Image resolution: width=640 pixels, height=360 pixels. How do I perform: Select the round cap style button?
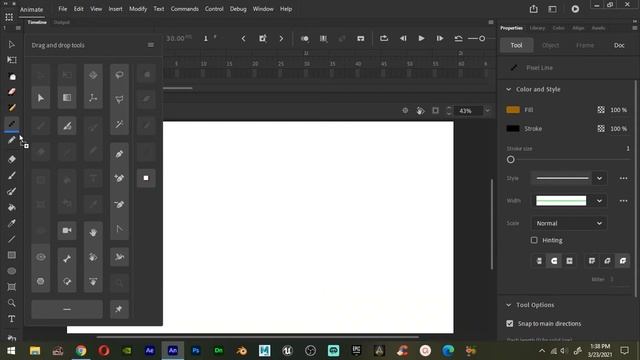pos(554,261)
